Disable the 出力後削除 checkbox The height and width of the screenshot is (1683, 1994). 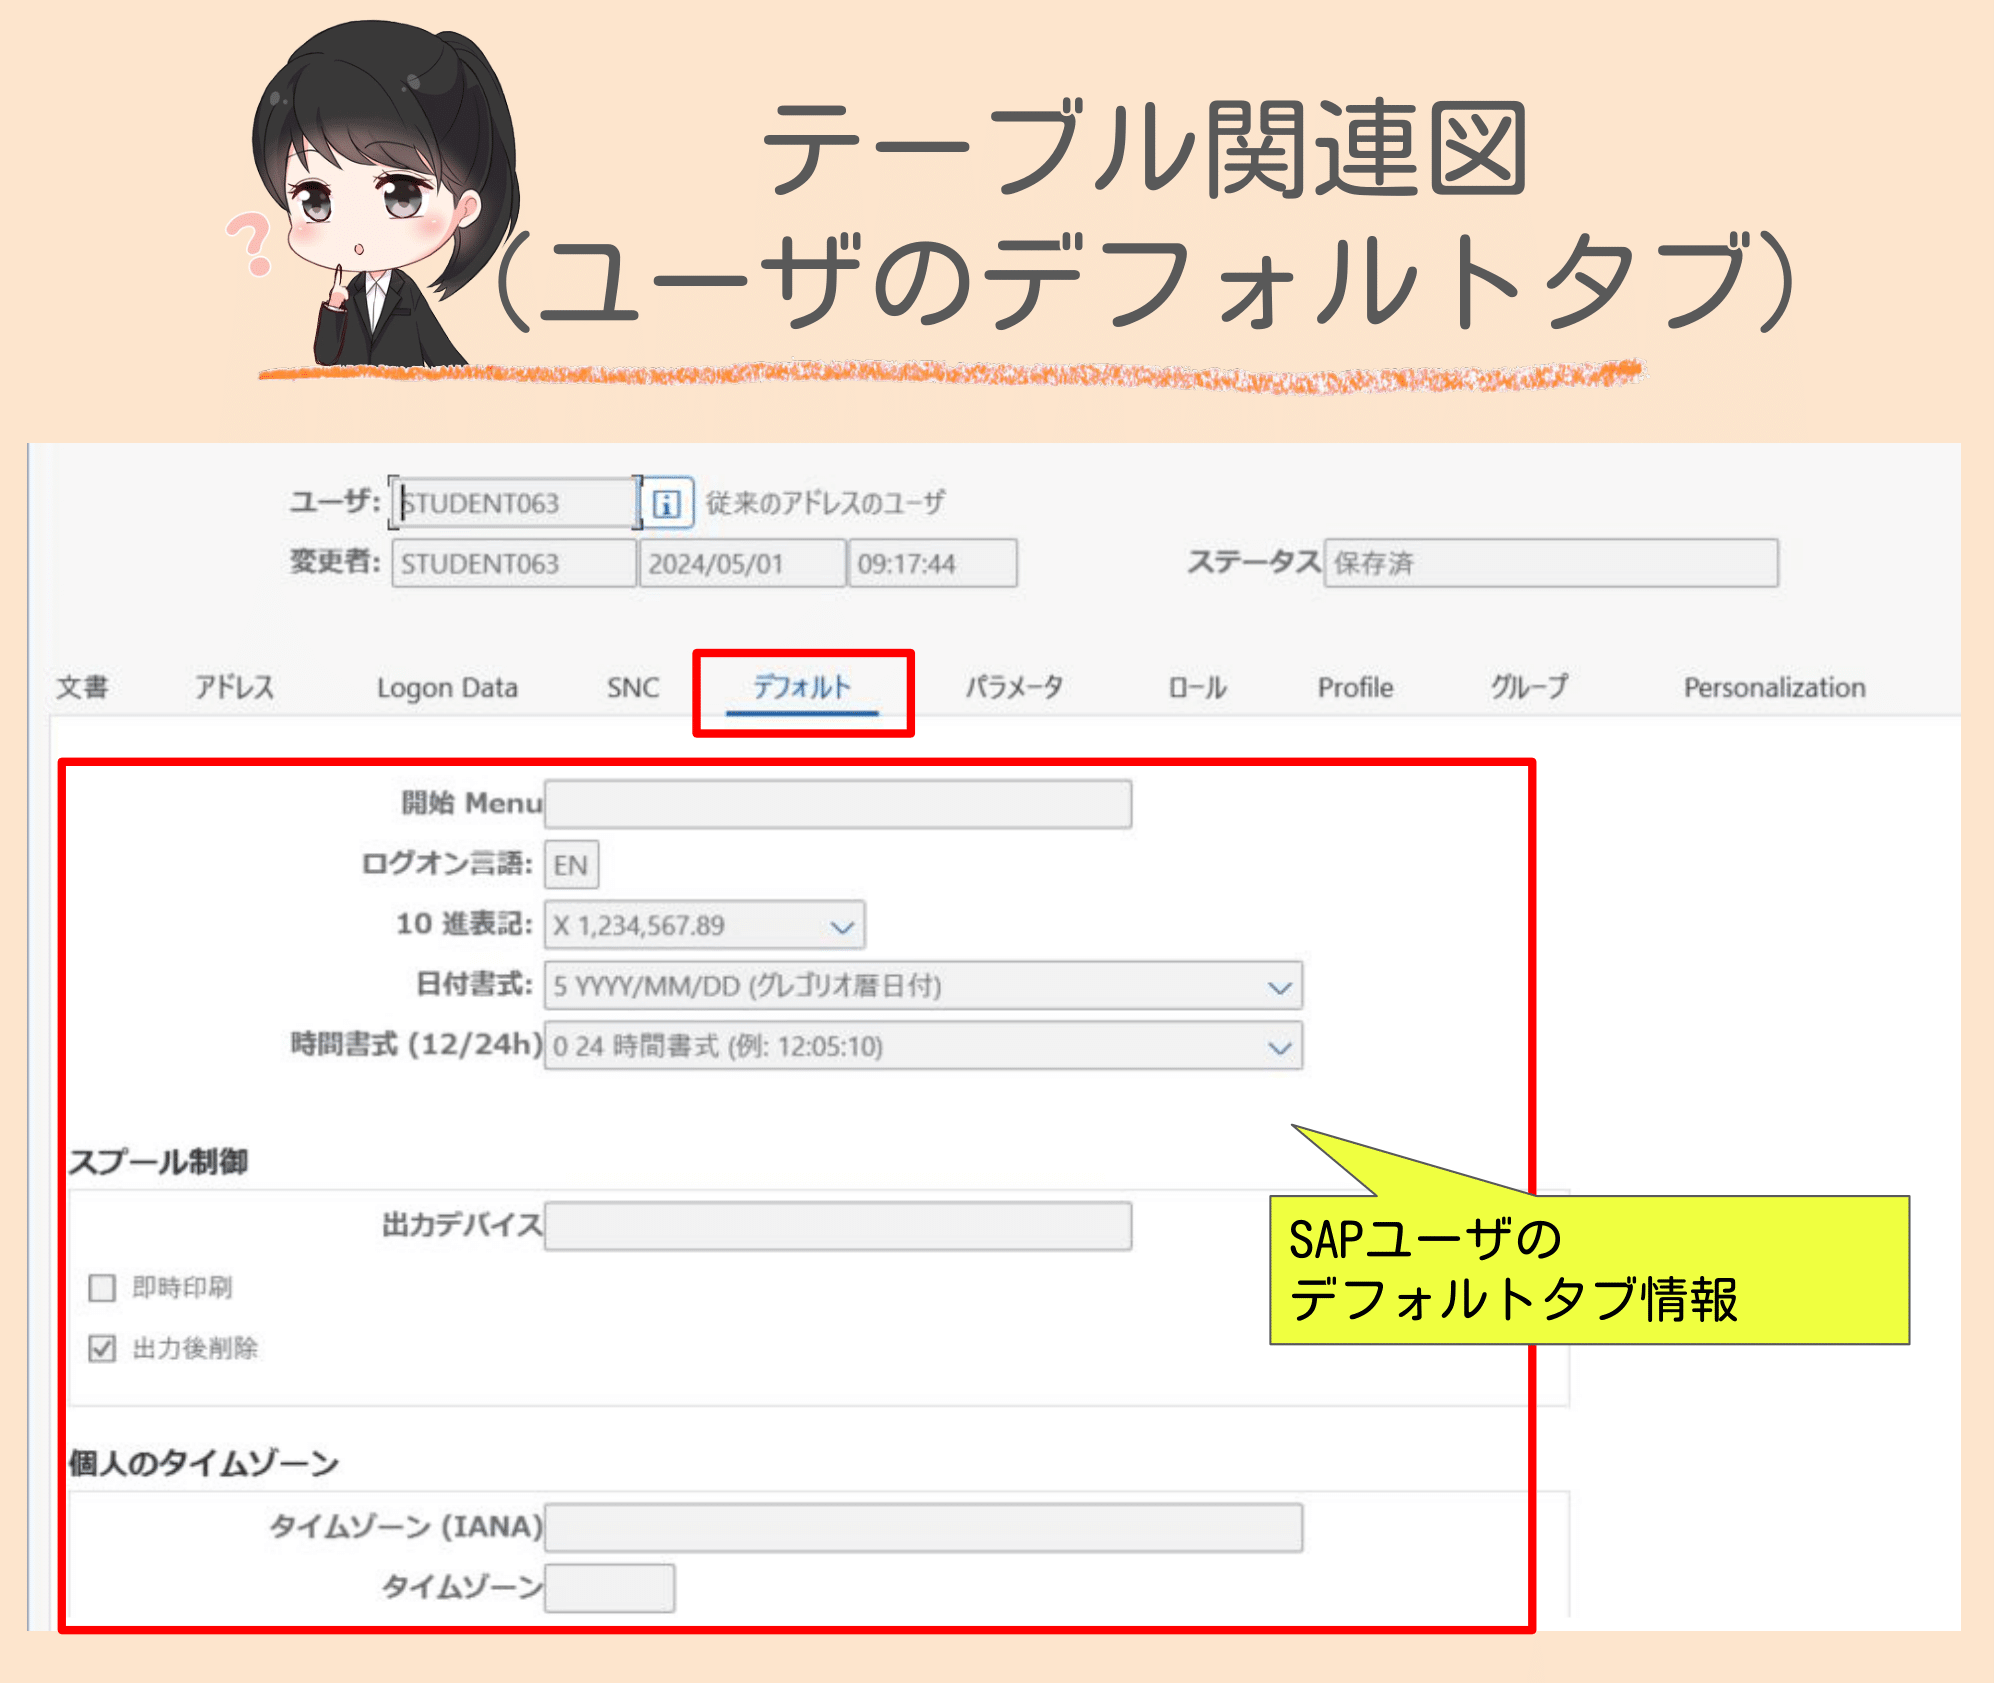coord(101,1348)
